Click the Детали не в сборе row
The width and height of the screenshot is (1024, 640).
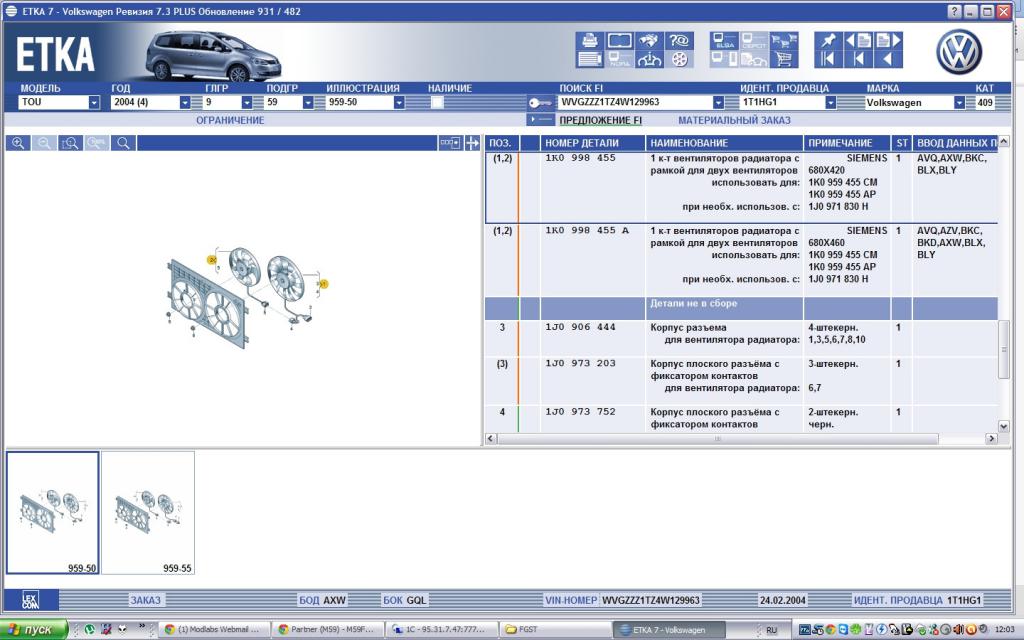[x=741, y=308]
